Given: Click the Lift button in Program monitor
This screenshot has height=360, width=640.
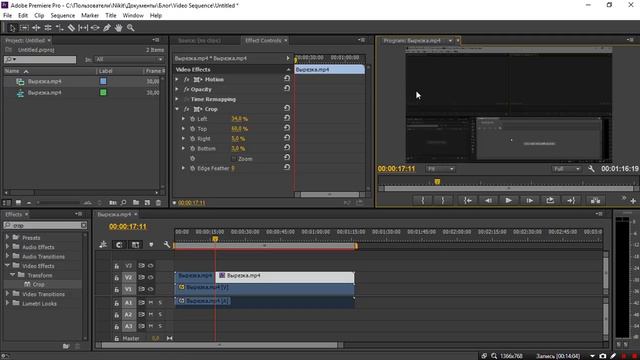Looking at the screenshot, I should tap(596, 200).
